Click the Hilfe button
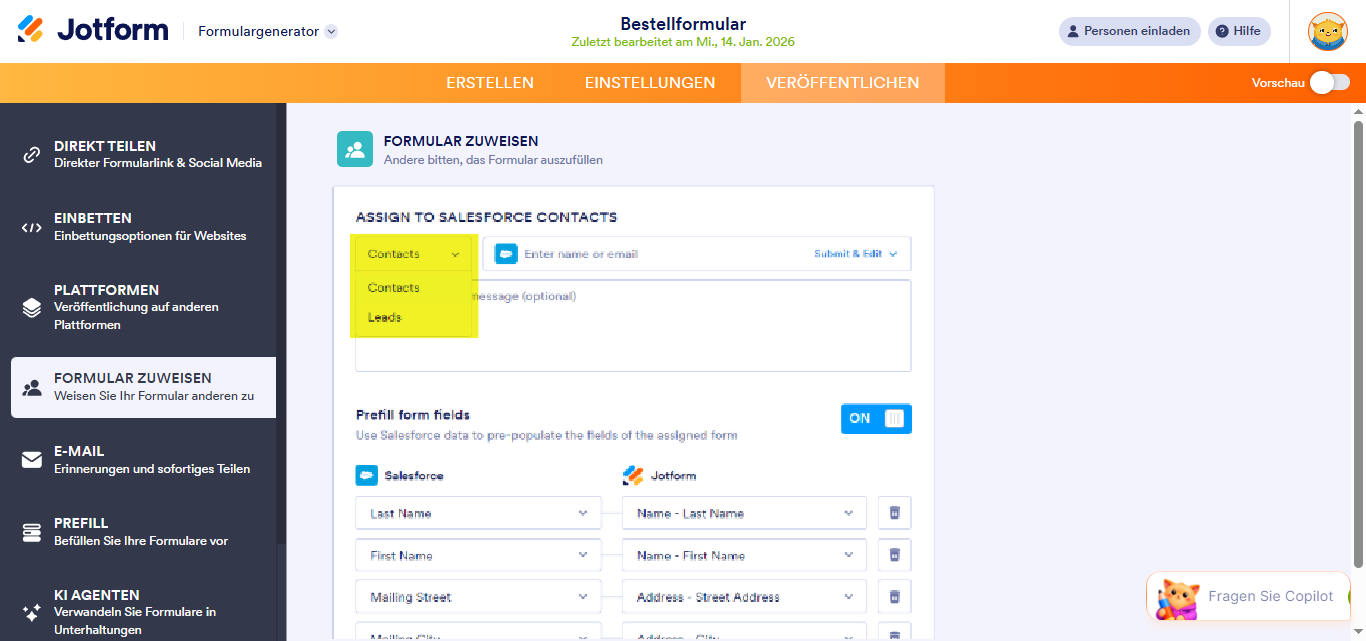Image resolution: width=1366 pixels, height=641 pixels. point(1239,31)
